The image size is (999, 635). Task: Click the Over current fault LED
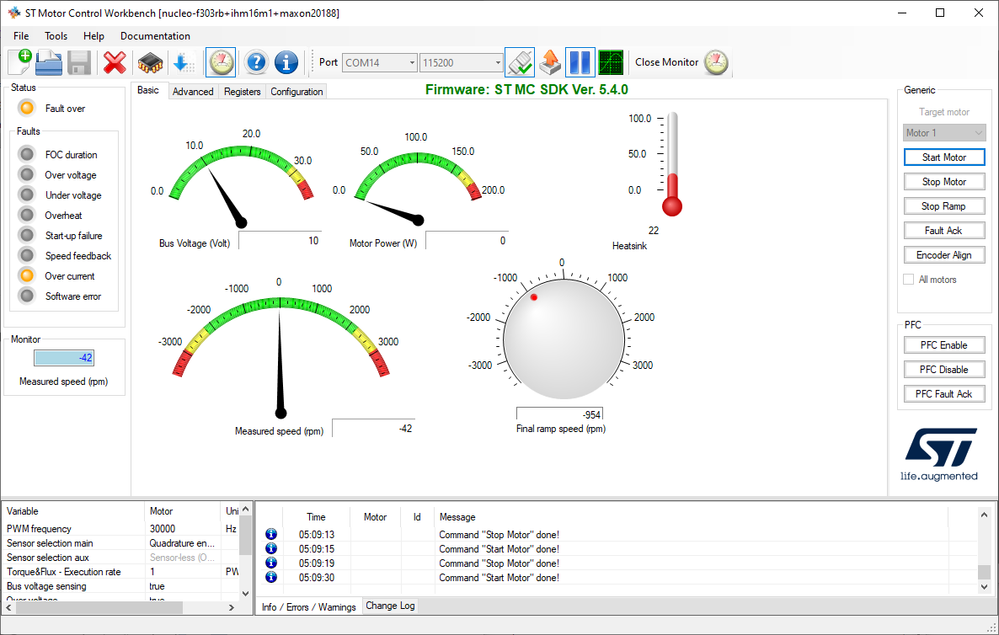coord(27,276)
